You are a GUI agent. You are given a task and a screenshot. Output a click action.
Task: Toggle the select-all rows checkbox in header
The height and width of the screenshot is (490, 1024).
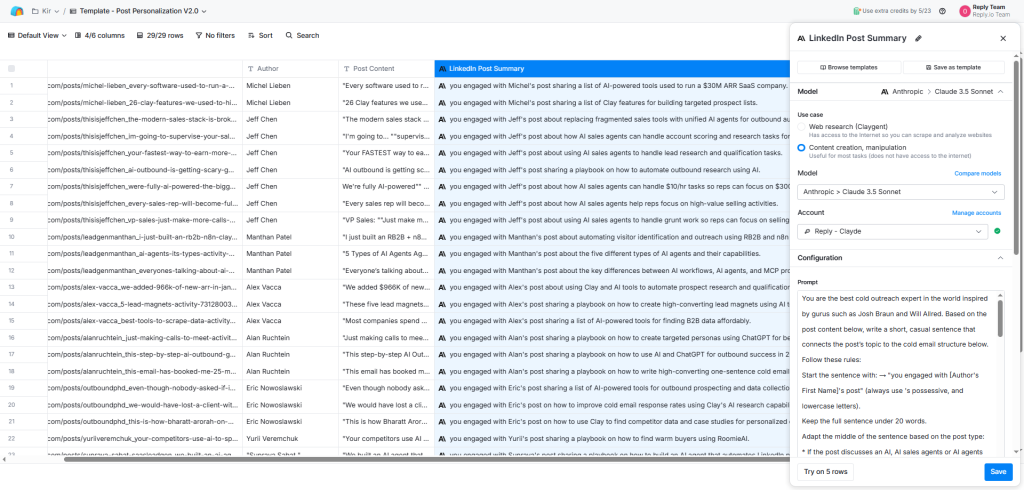(11, 69)
